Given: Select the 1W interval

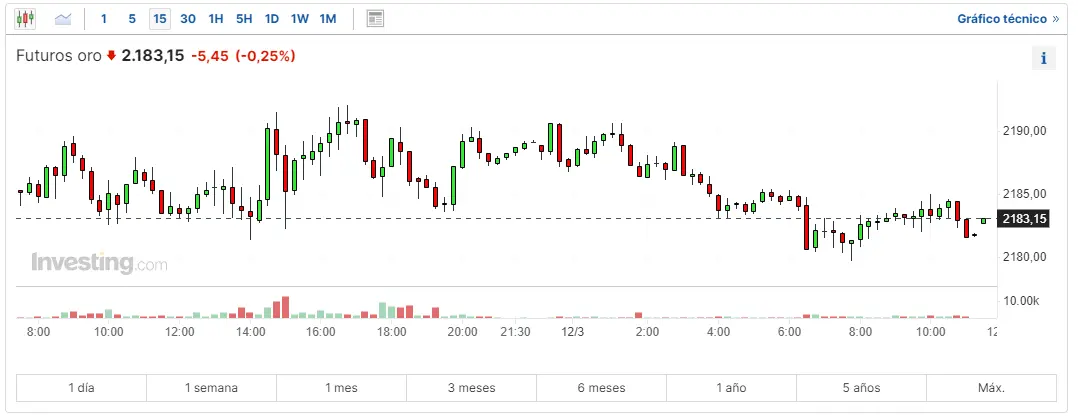Looking at the screenshot, I should (300, 19).
